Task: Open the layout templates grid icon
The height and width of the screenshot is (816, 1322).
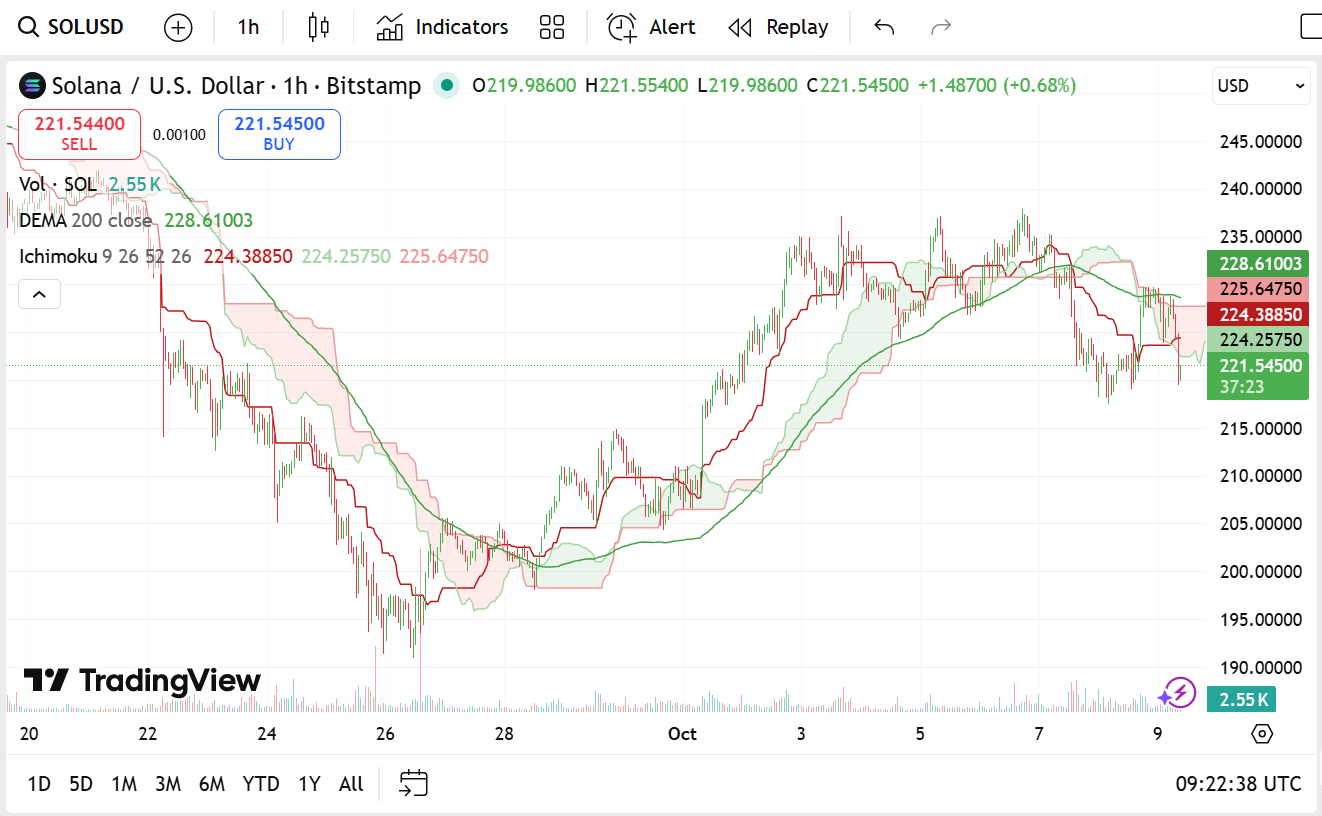Action: click(x=552, y=27)
